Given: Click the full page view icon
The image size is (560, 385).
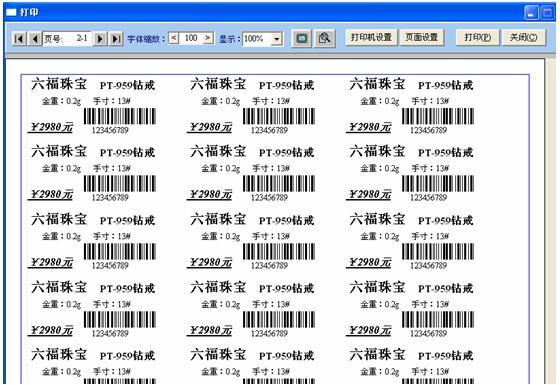Looking at the screenshot, I should pyautogui.click(x=302, y=38).
